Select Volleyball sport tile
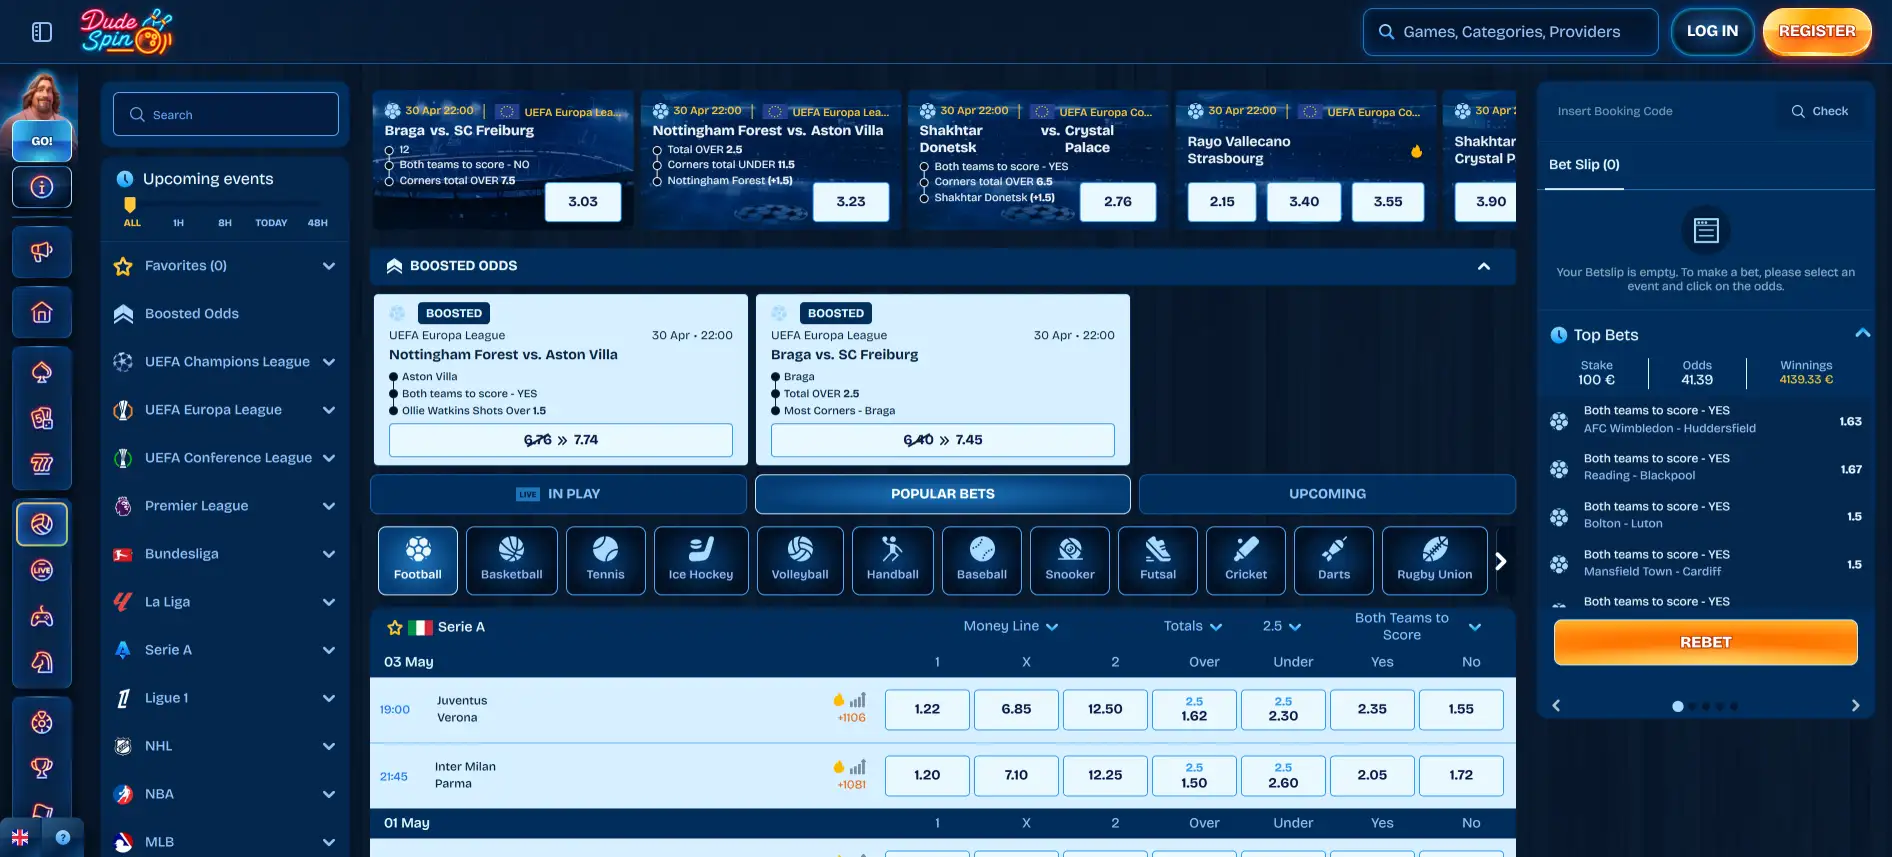1892x857 pixels. pos(800,561)
